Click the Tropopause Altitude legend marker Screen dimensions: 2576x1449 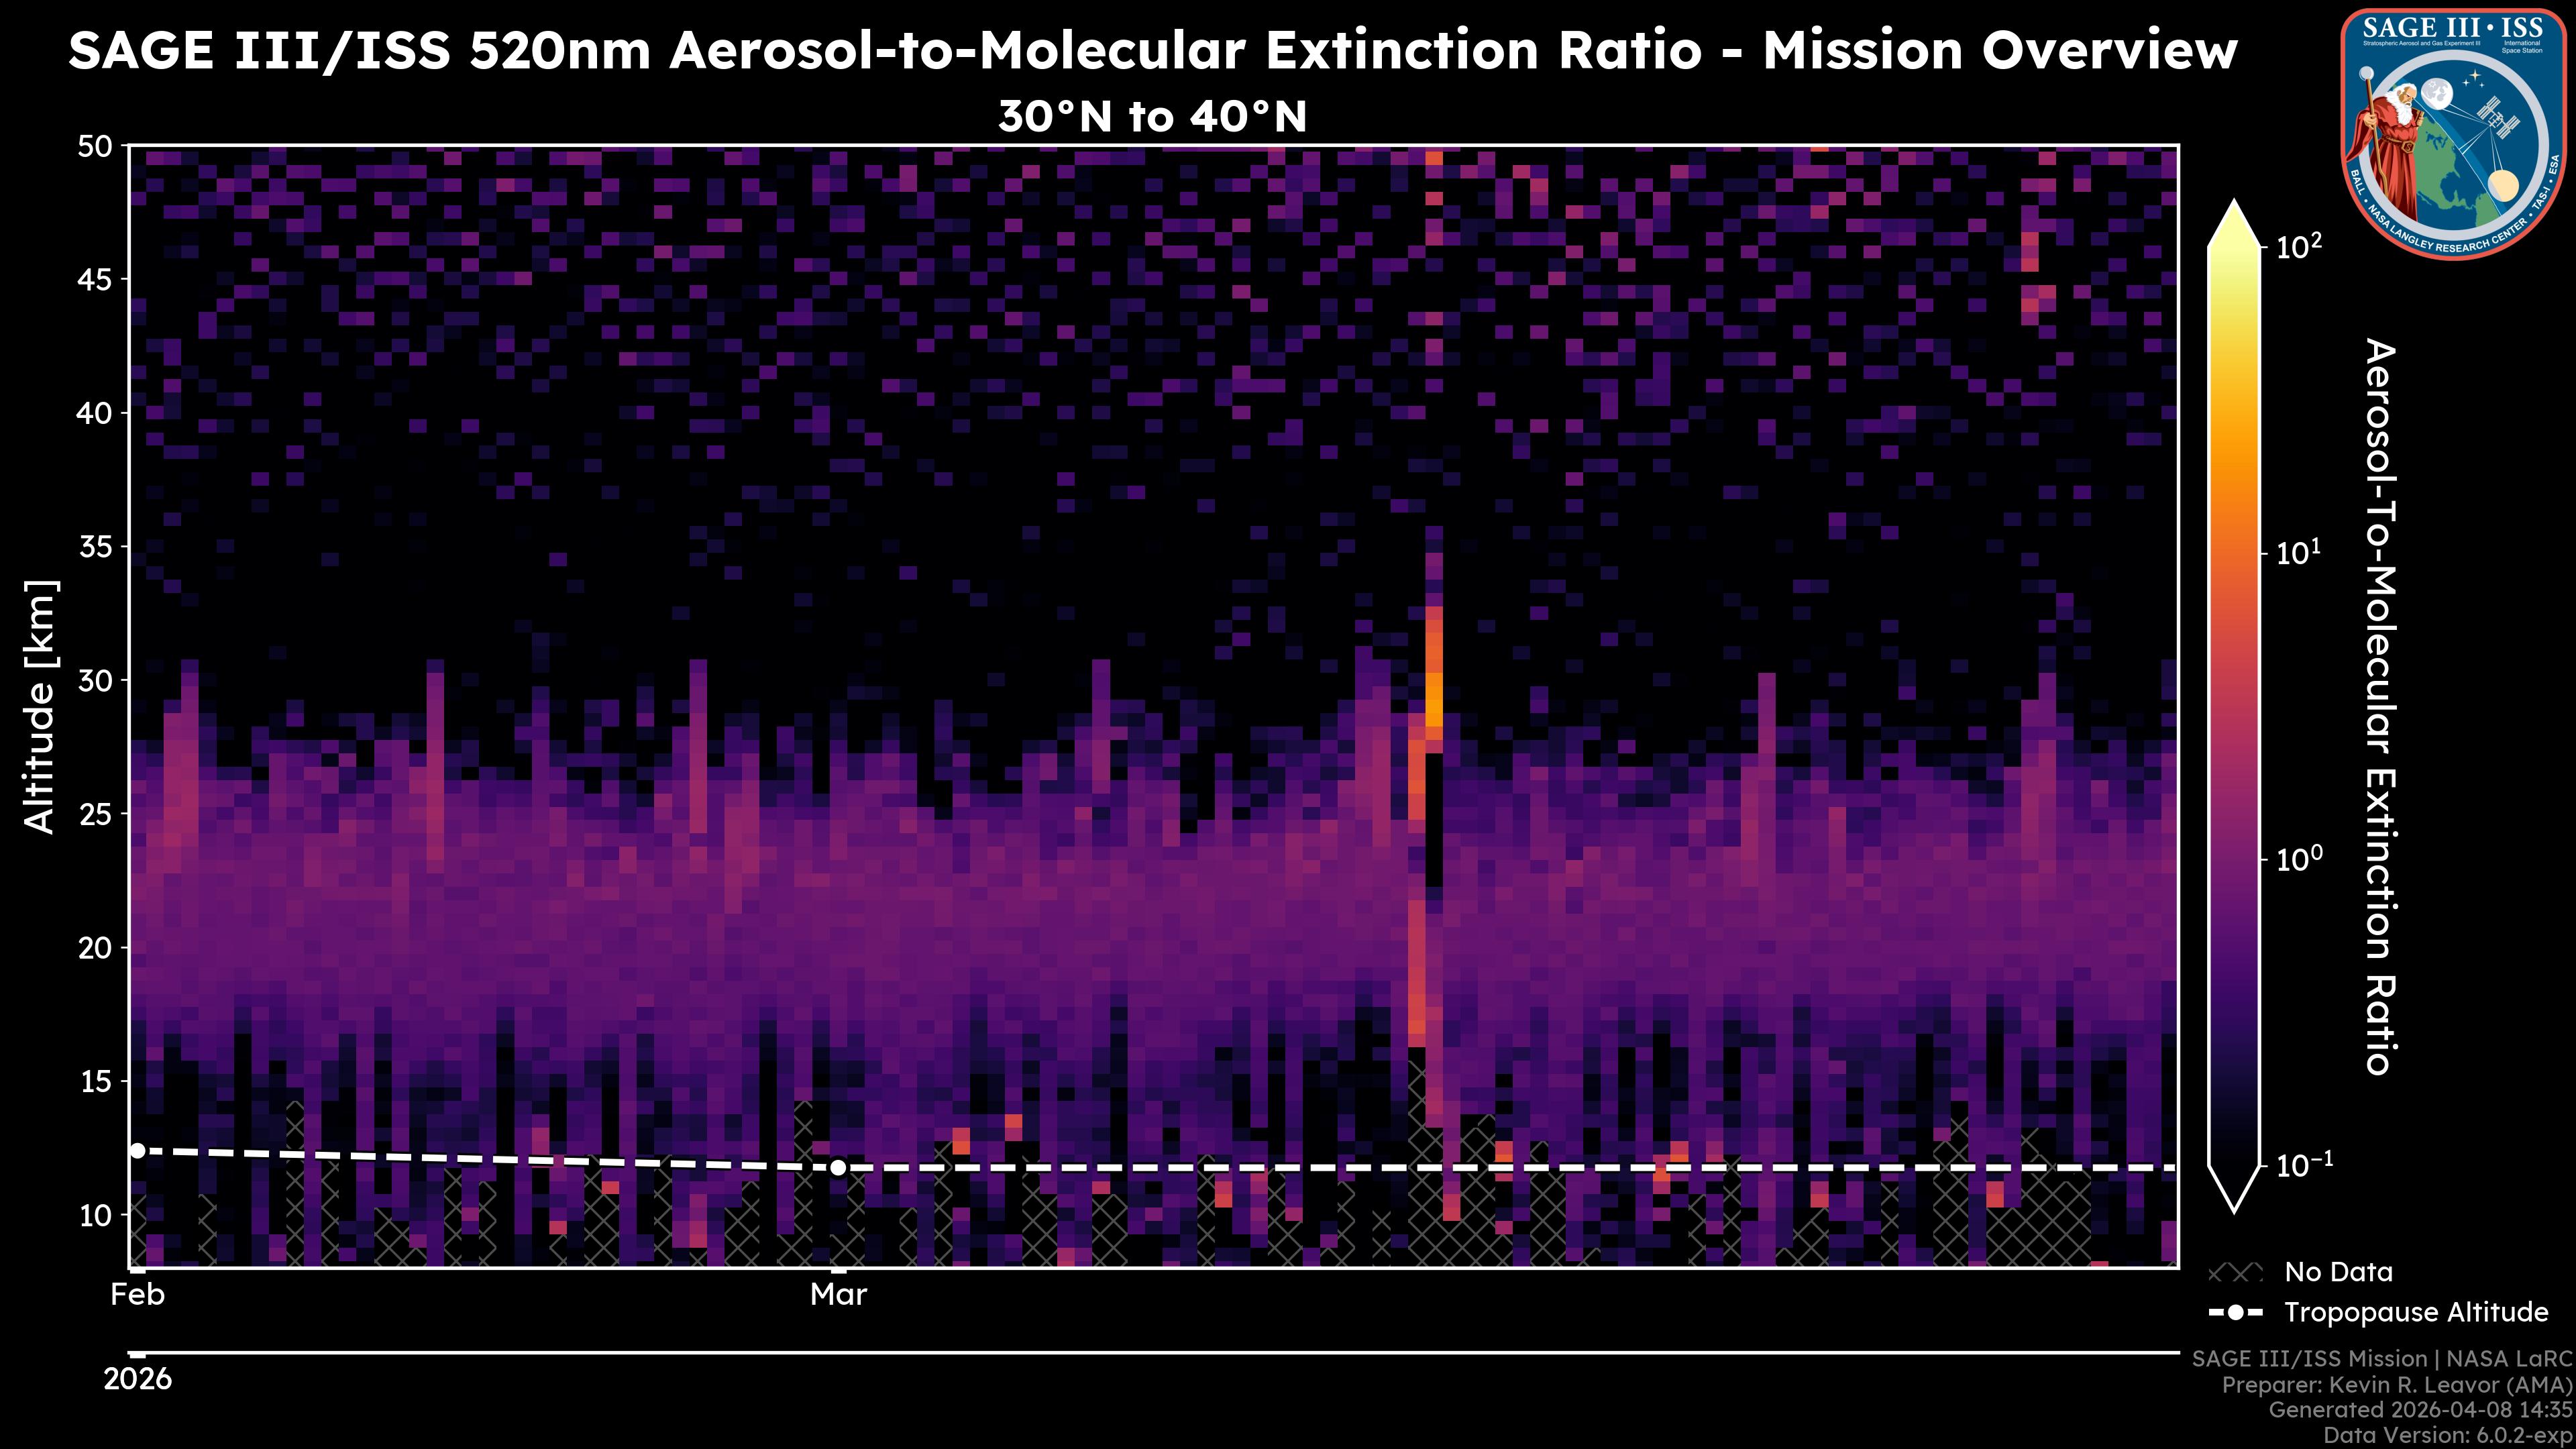[2235, 1312]
